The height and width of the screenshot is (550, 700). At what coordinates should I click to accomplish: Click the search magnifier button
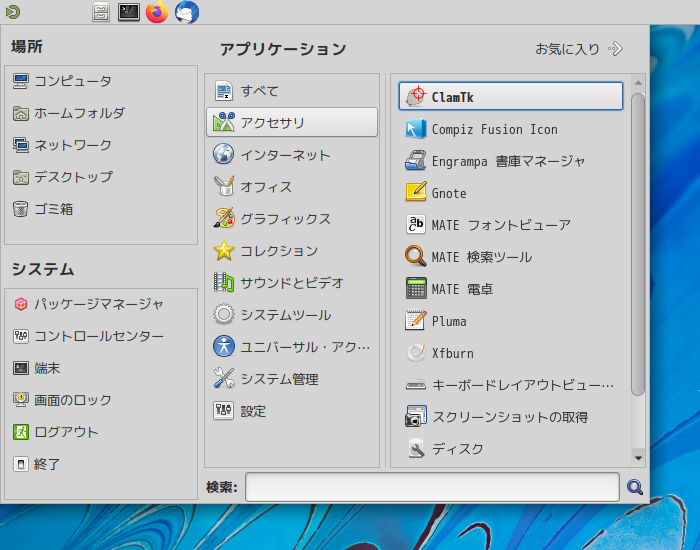coord(634,487)
